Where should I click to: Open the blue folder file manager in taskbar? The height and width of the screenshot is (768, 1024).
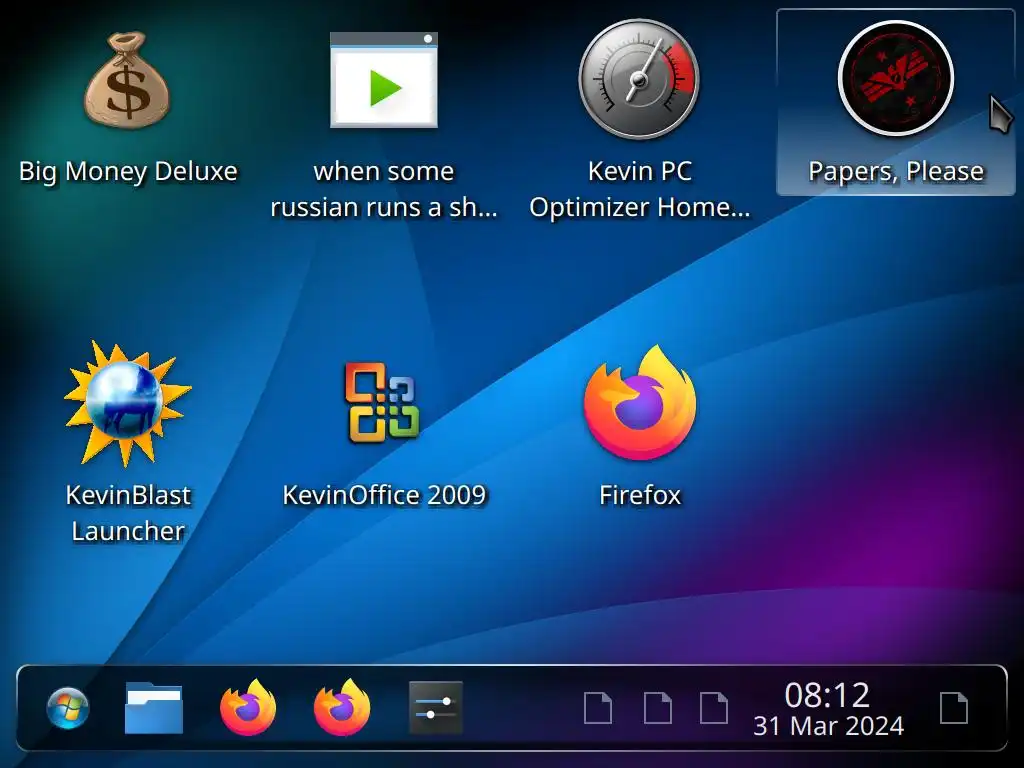[153, 708]
